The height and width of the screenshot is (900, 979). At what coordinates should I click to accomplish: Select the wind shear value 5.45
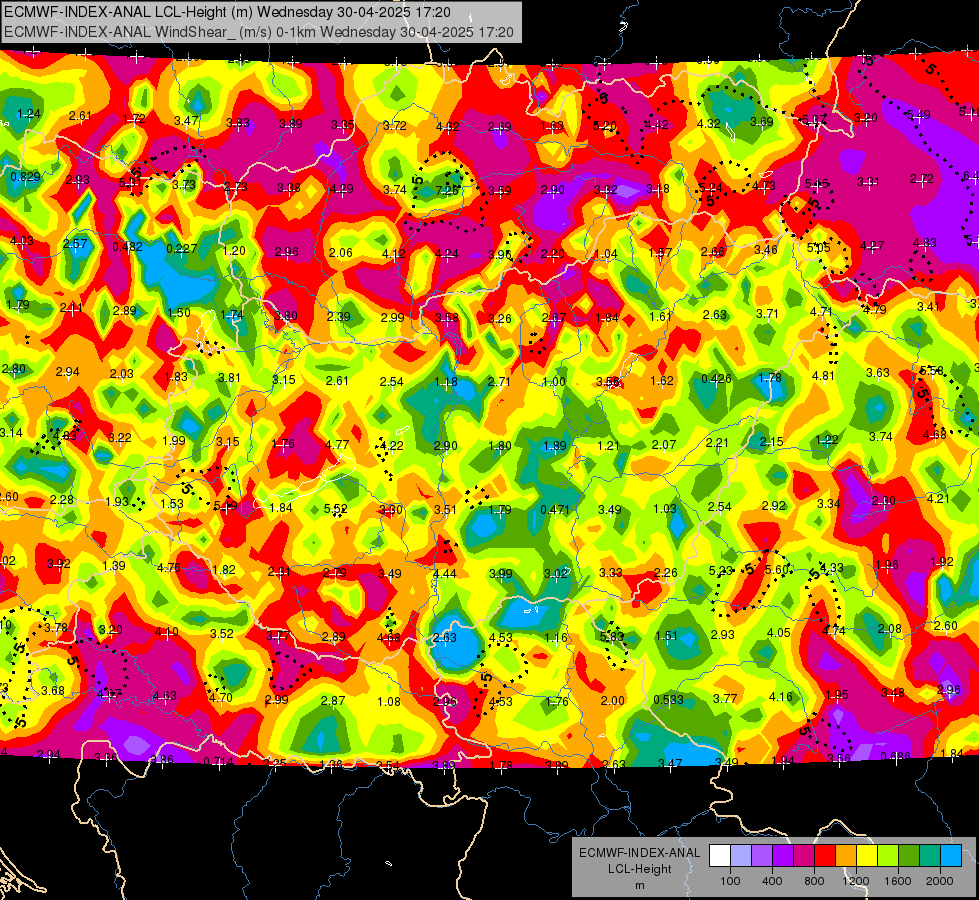pos(817,184)
